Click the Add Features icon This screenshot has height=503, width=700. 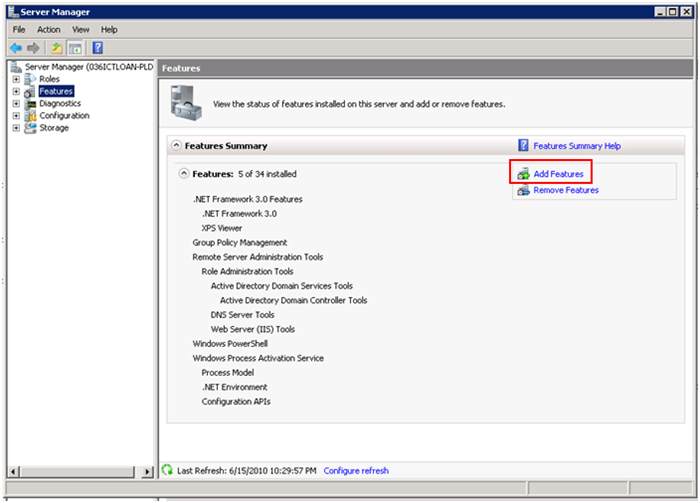coord(523,174)
